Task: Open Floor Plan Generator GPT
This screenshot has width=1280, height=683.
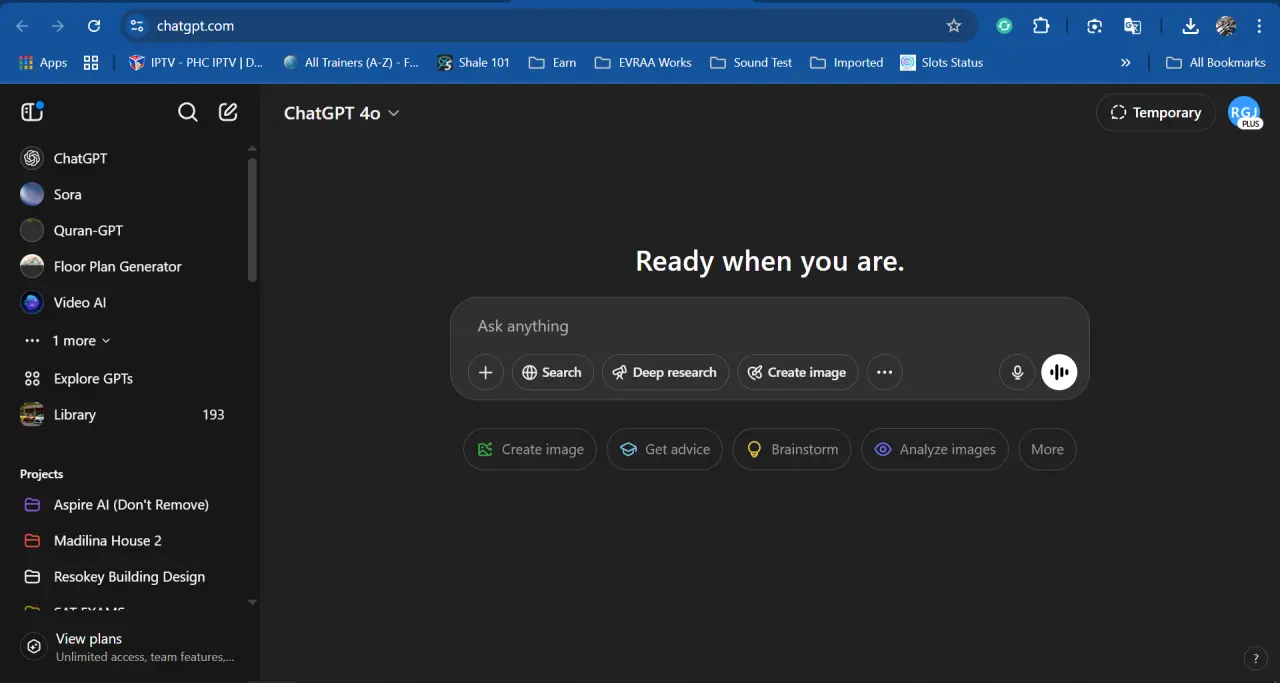Action: 126,266
